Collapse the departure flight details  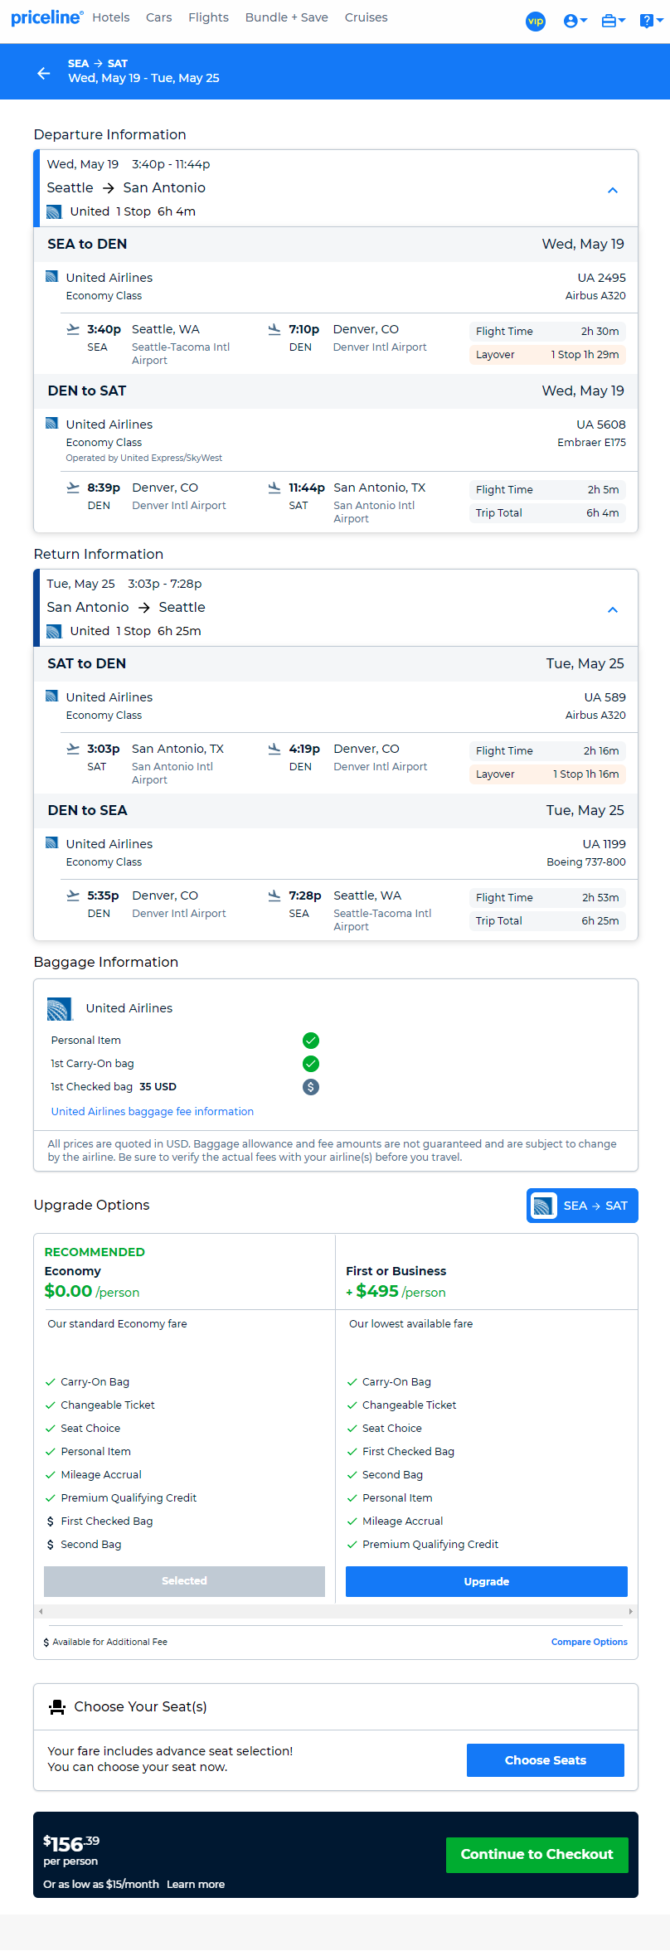pos(613,190)
